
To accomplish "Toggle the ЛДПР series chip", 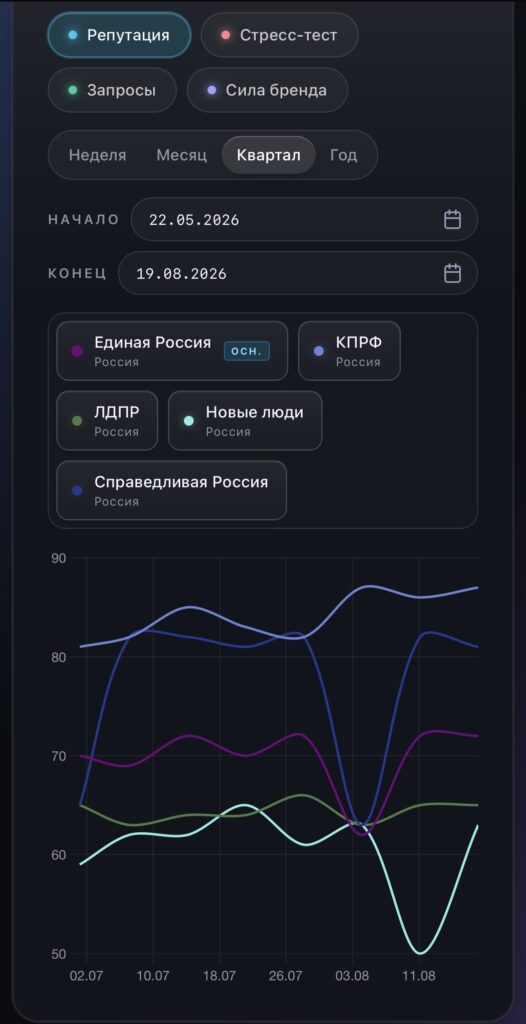I will coord(107,421).
